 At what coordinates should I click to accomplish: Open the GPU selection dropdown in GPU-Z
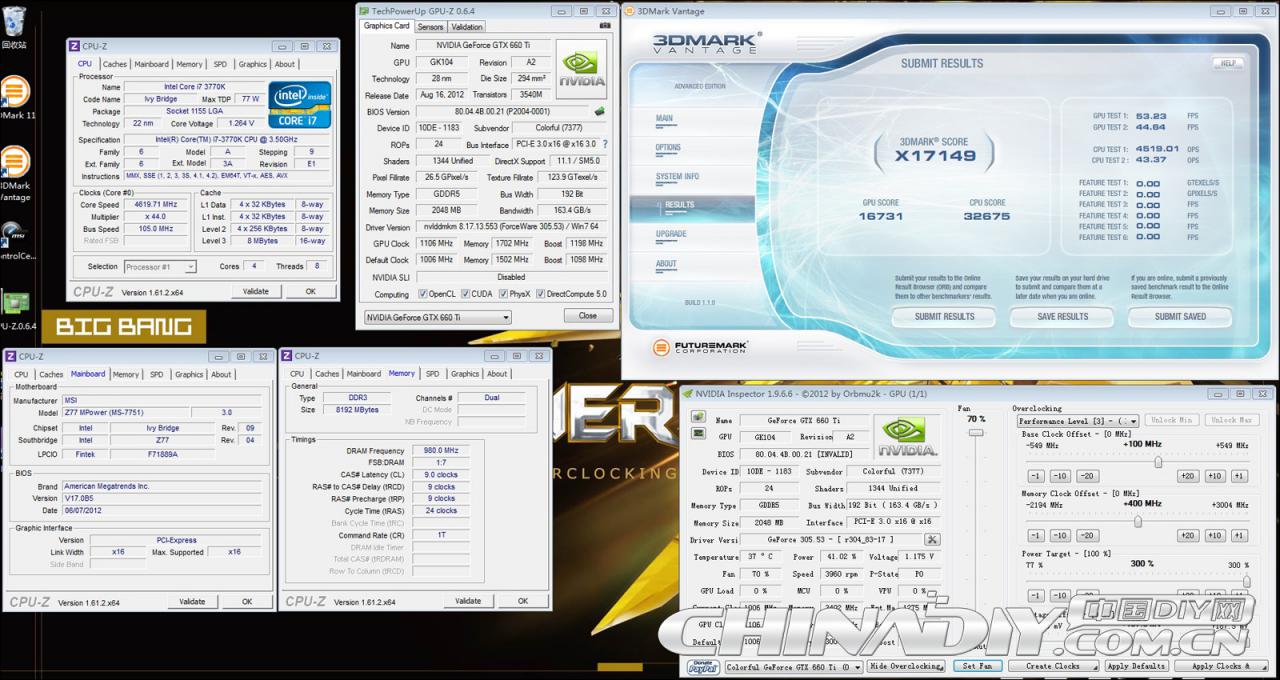click(x=436, y=317)
